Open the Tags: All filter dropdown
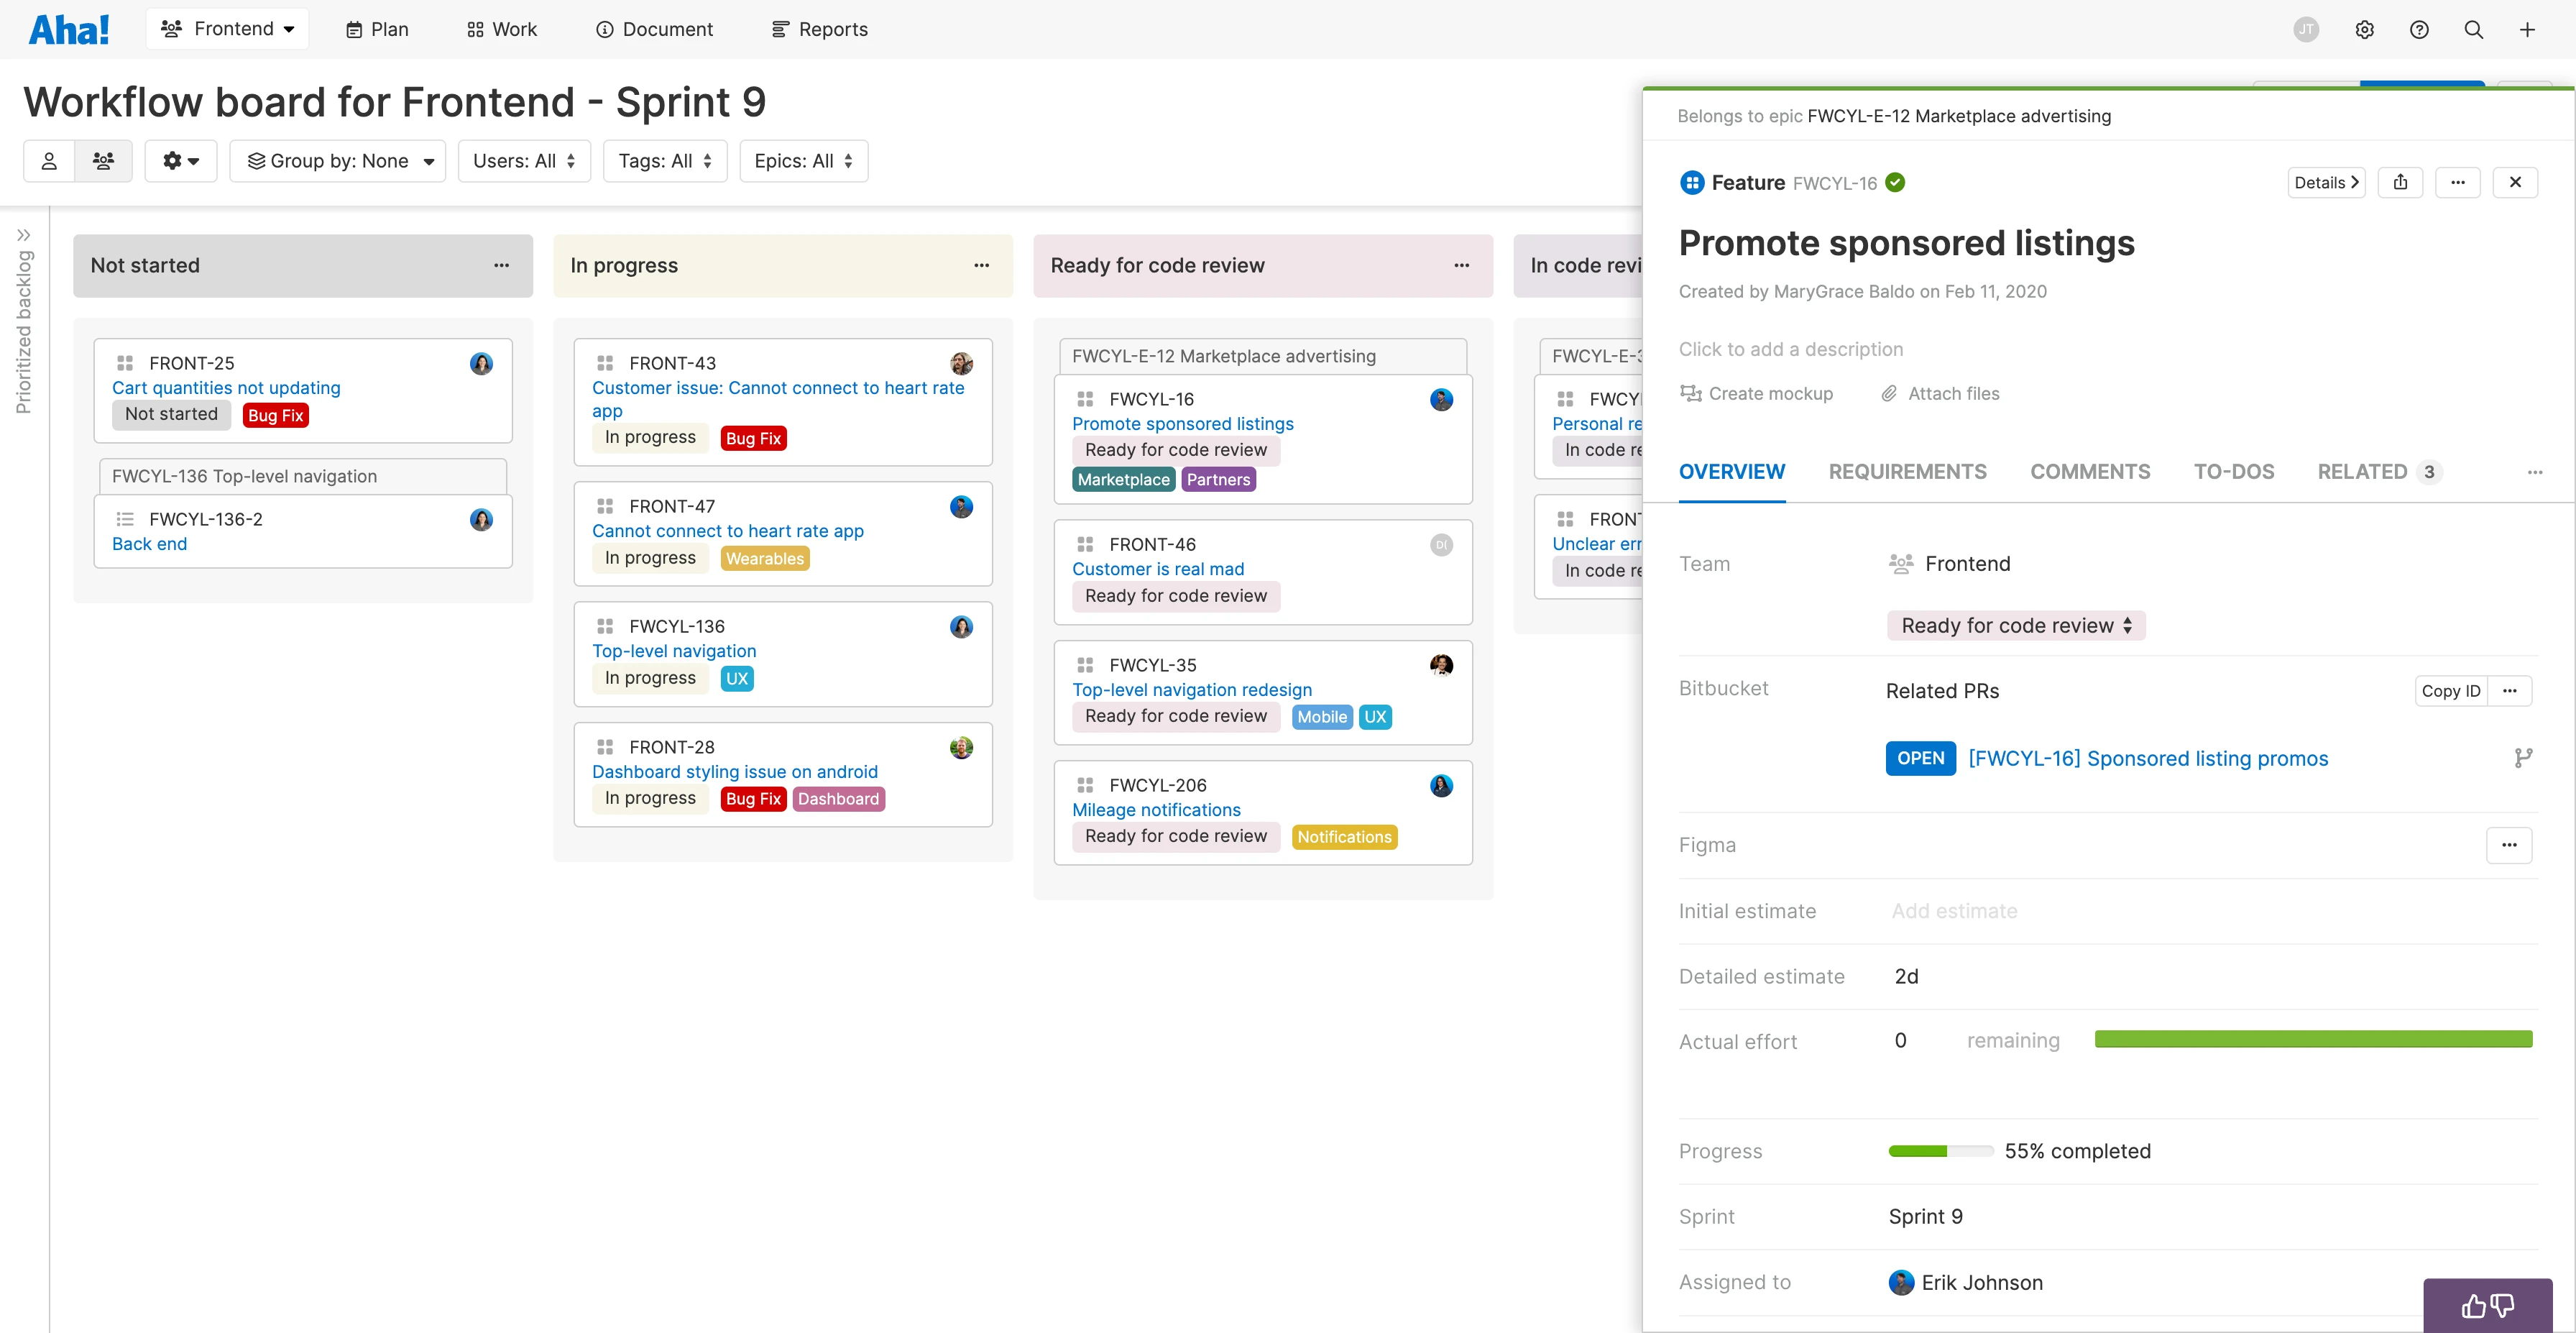Viewport: 2576px width, 1333px height. coord(664,160)
